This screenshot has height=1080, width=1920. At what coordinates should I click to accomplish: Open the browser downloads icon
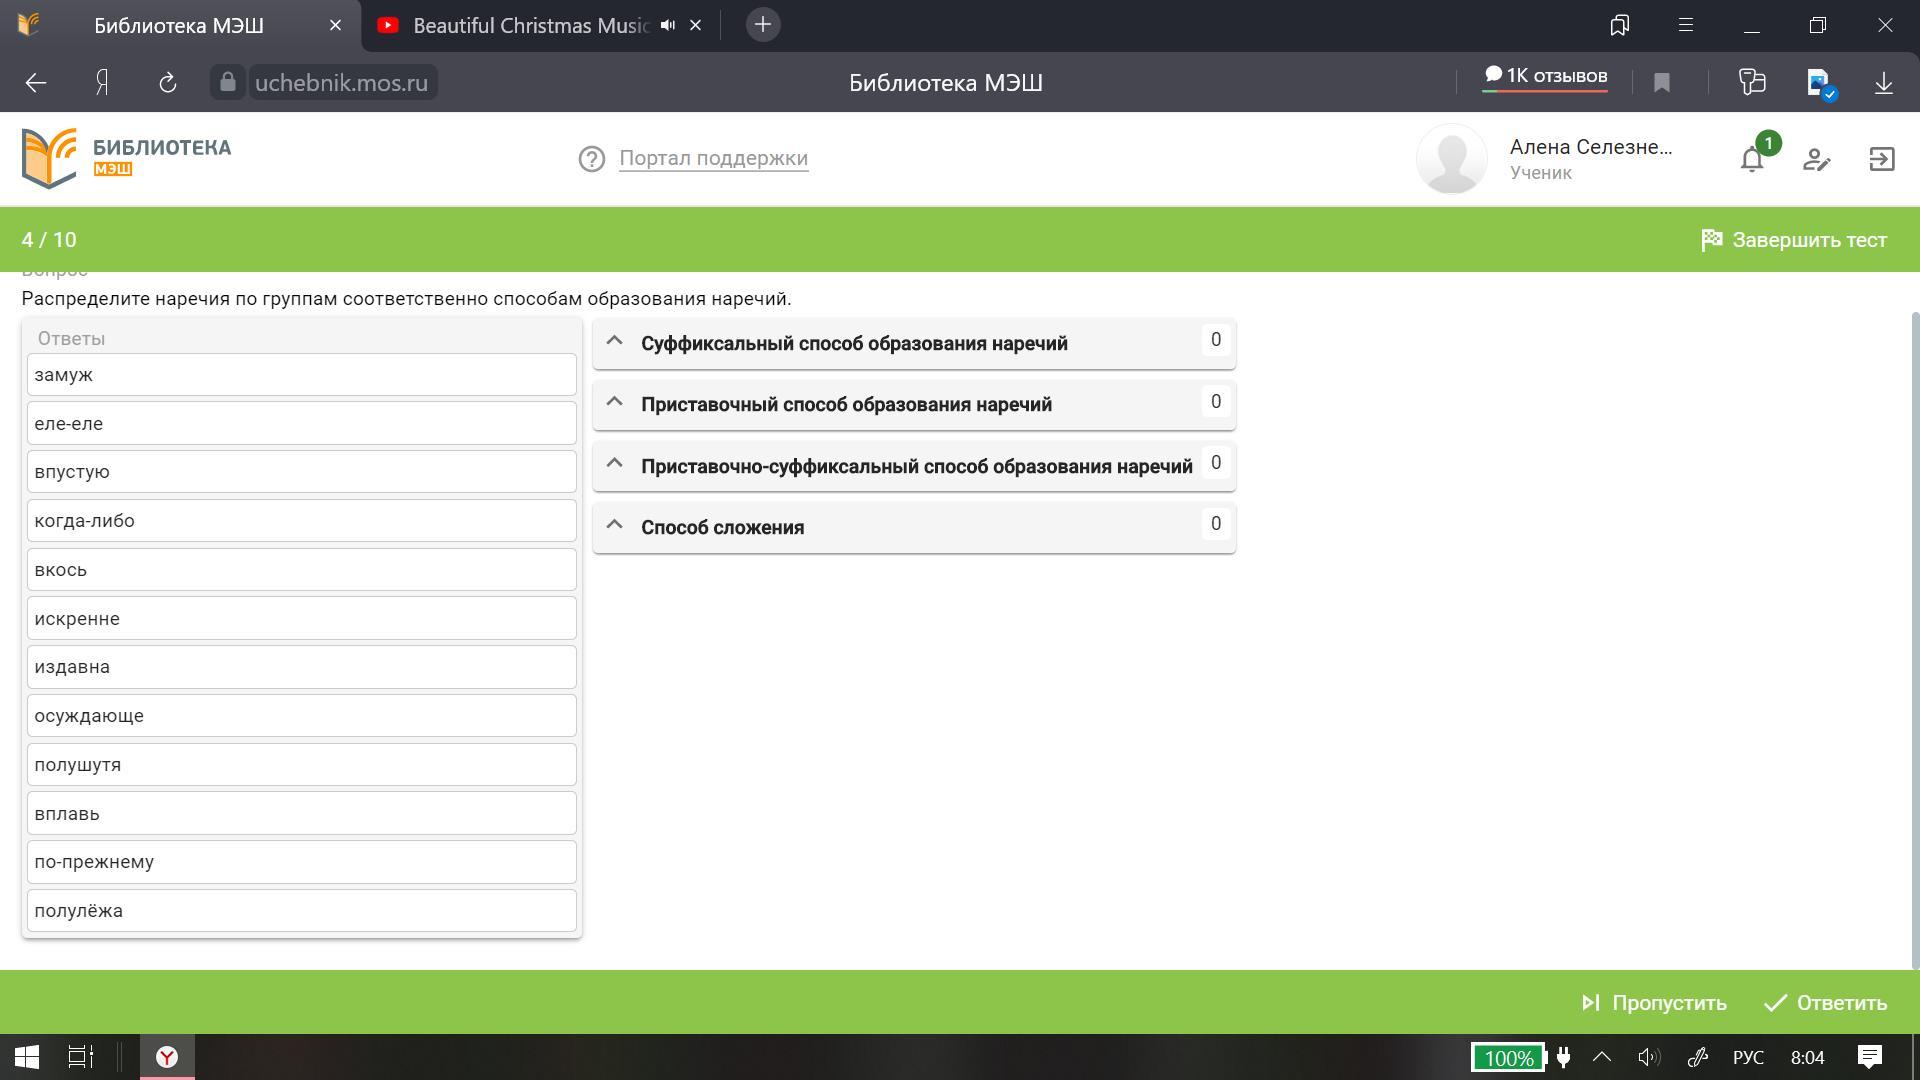click(x=1883, y=83)
